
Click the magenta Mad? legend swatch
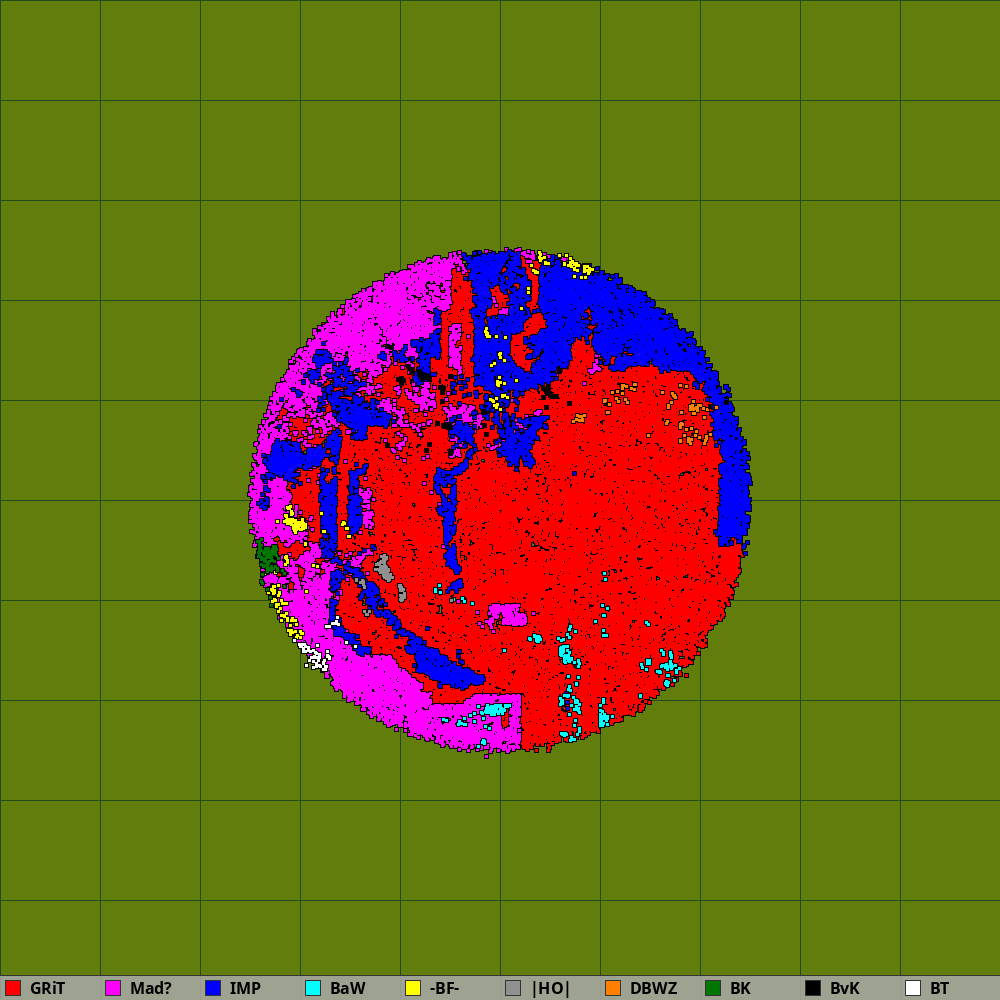[x=113, y=988]
